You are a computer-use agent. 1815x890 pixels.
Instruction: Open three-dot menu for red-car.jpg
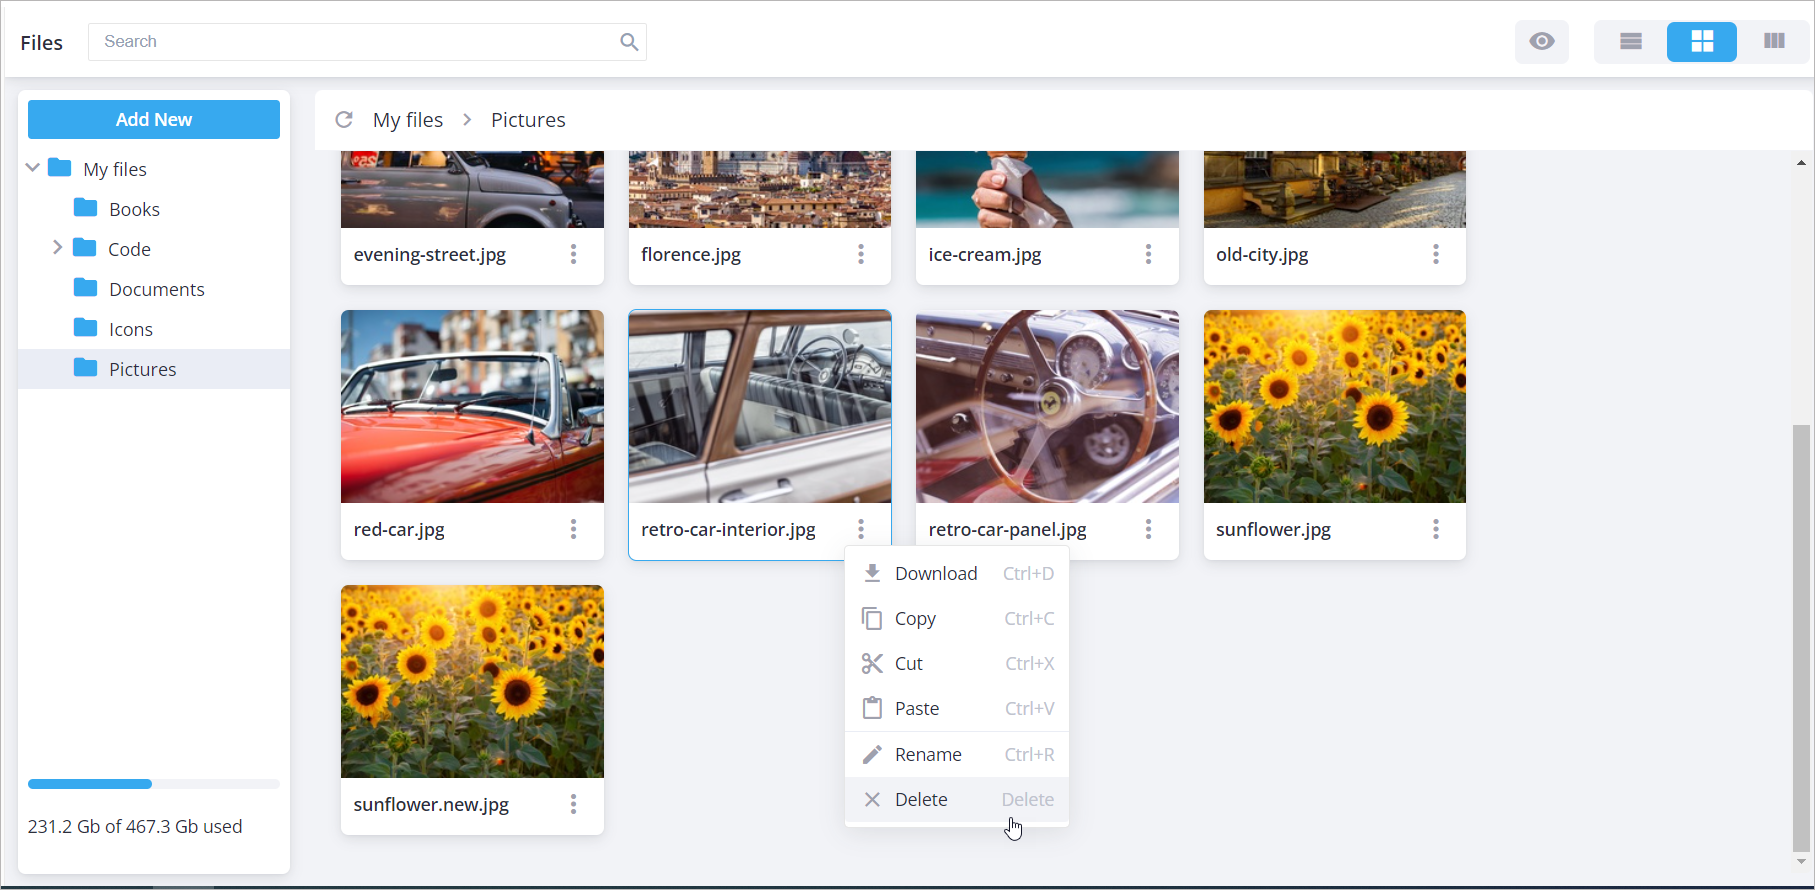pyautogui.click(x=573, y=529)
